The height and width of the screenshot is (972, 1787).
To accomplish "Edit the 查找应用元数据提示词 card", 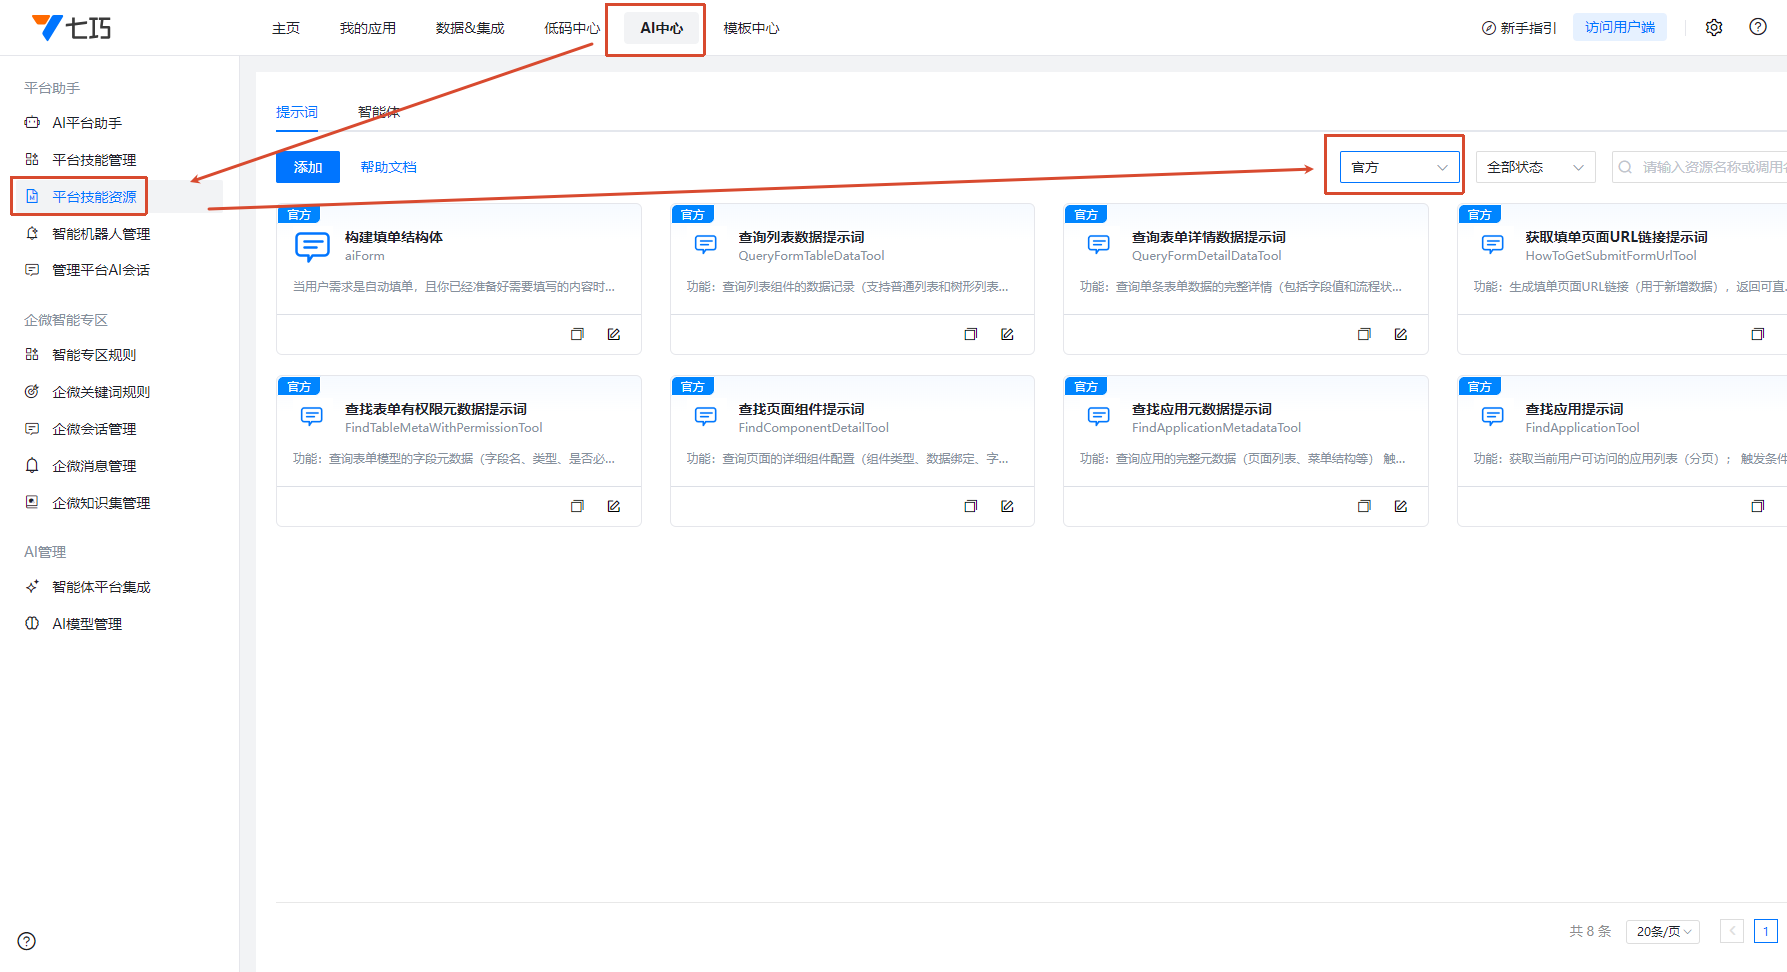I will click(x=1401, y=506).
